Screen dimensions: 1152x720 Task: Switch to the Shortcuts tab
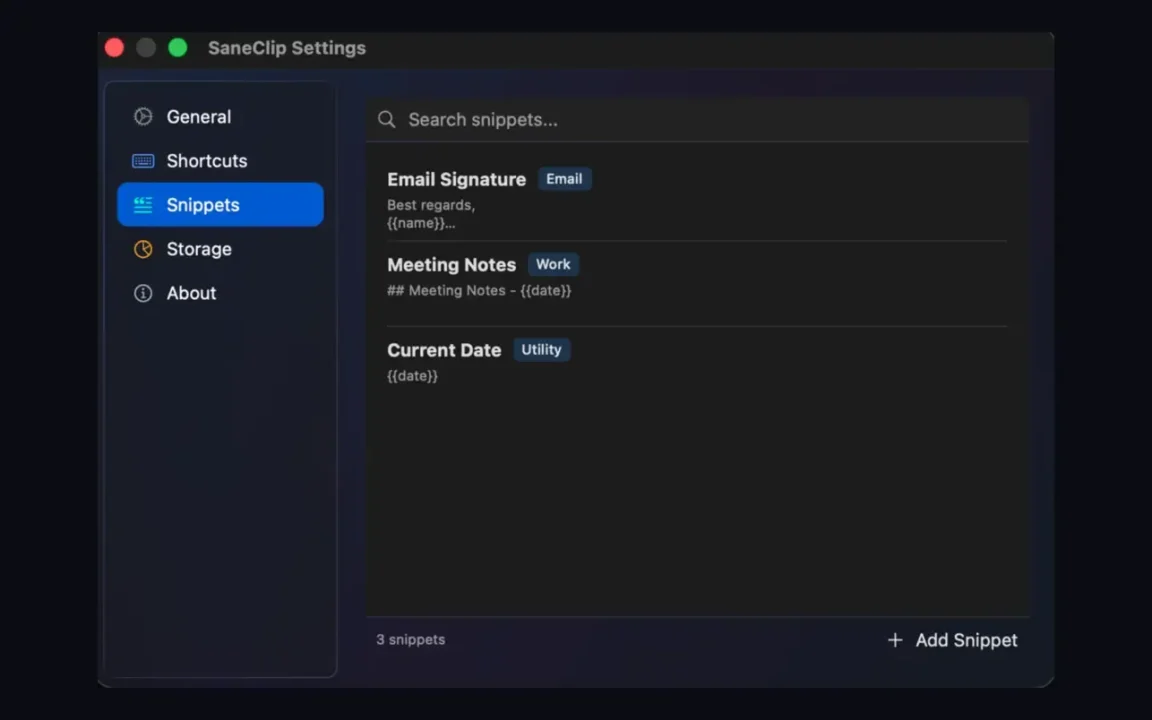tap(220, 160)
